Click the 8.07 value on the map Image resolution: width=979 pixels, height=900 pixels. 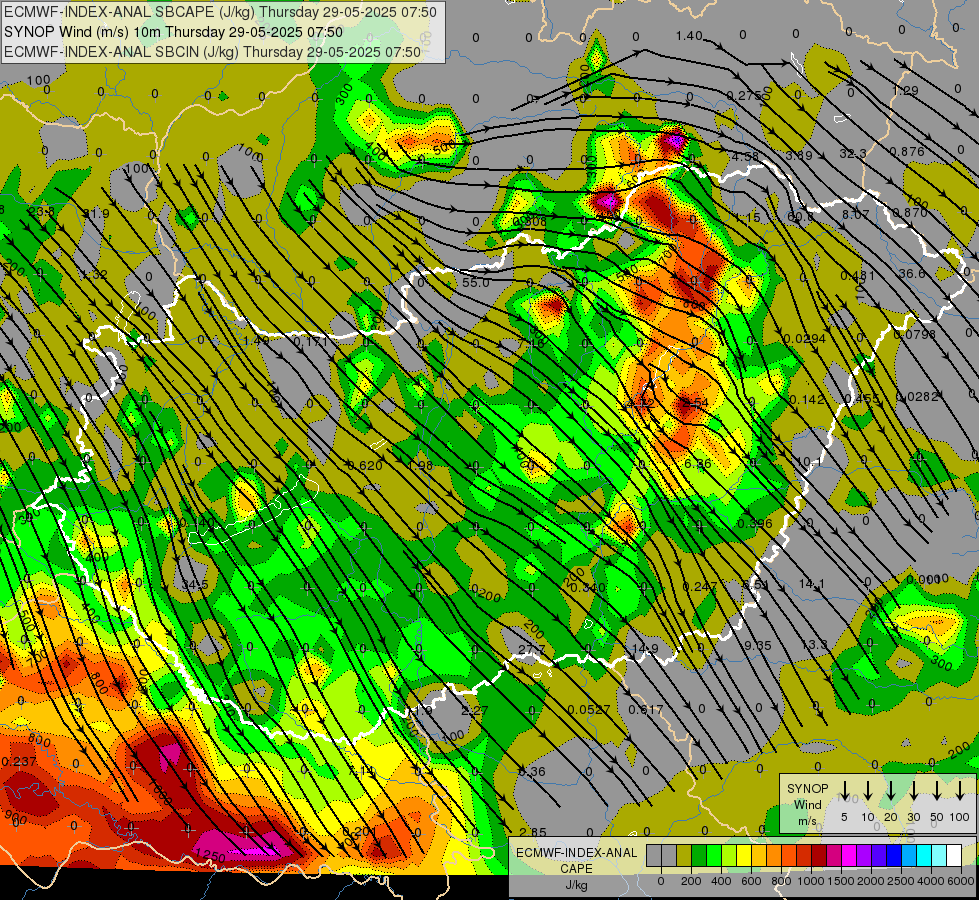pyautogui.click(x=855, y=214)
